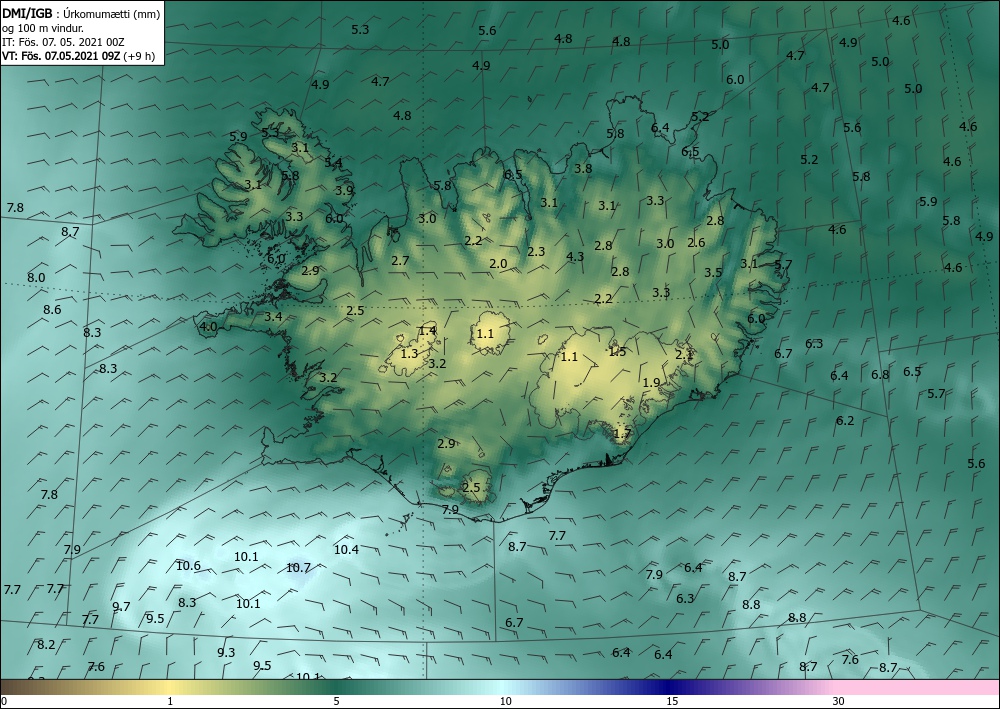Click the value '1.7' near the southeast coast
Viewport: 1000px width, 709px height.
tap(622, 434)
